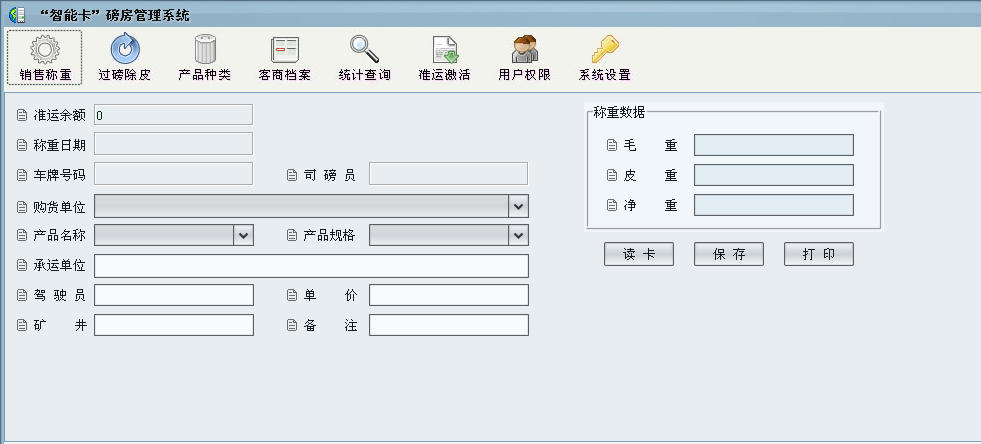981x444 pixels.
Task: Click 统计查询 magnifying glass icon
Action: coord(364,50)
